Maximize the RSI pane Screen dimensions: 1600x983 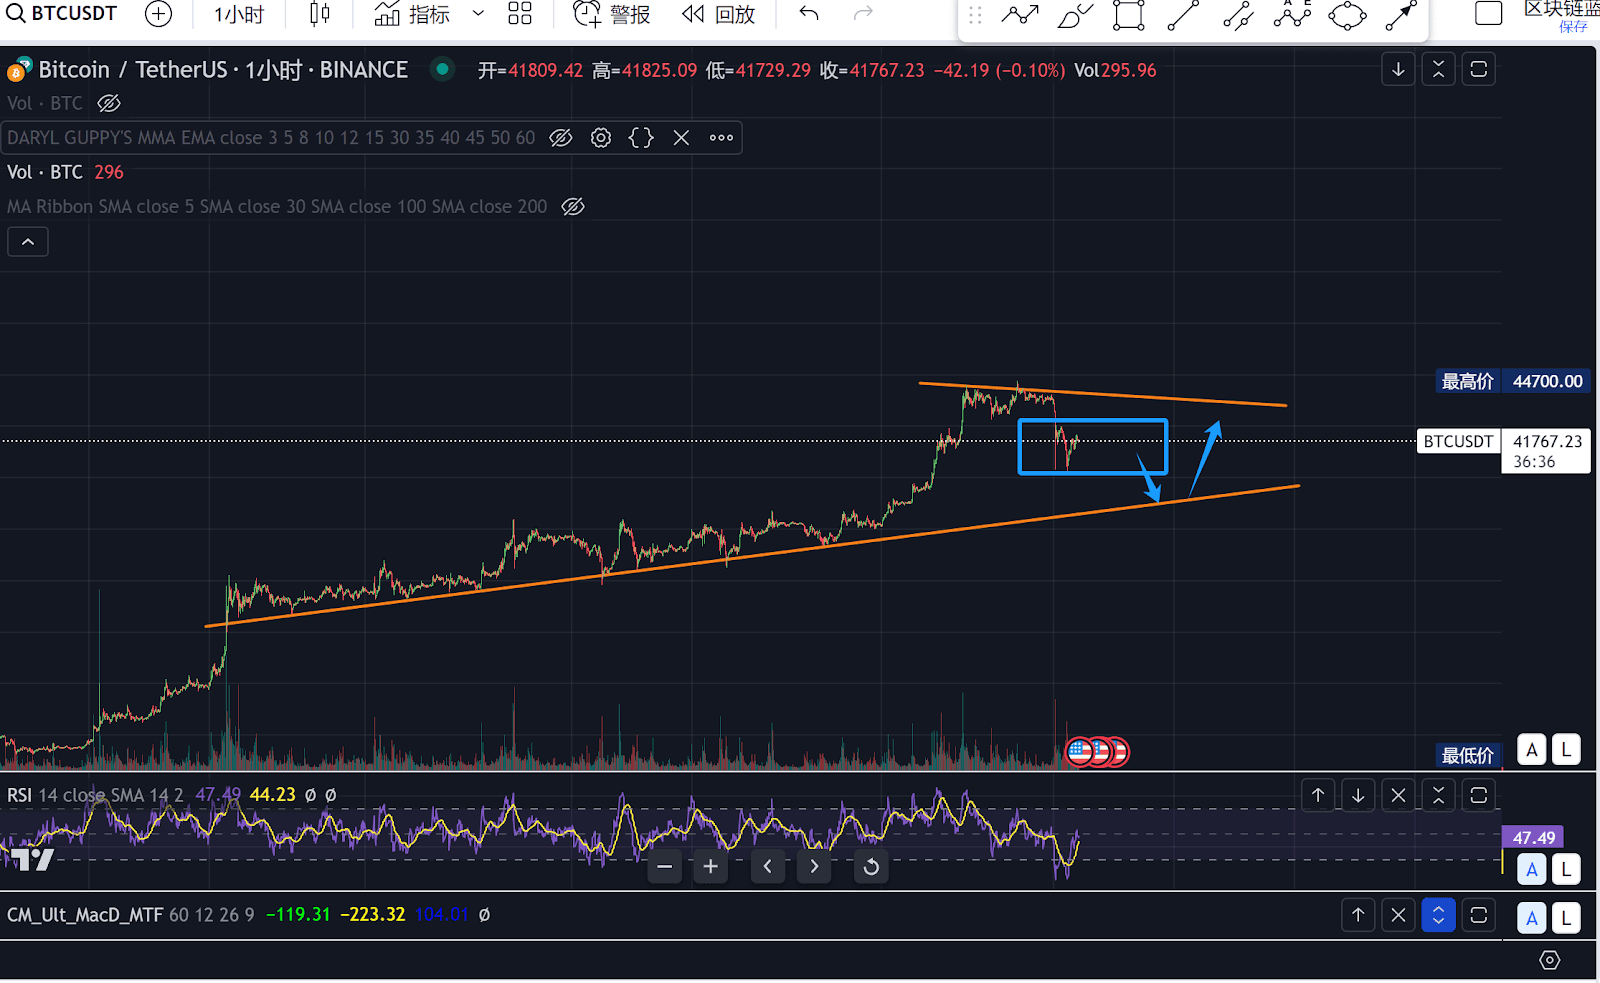pos(1478,795)
